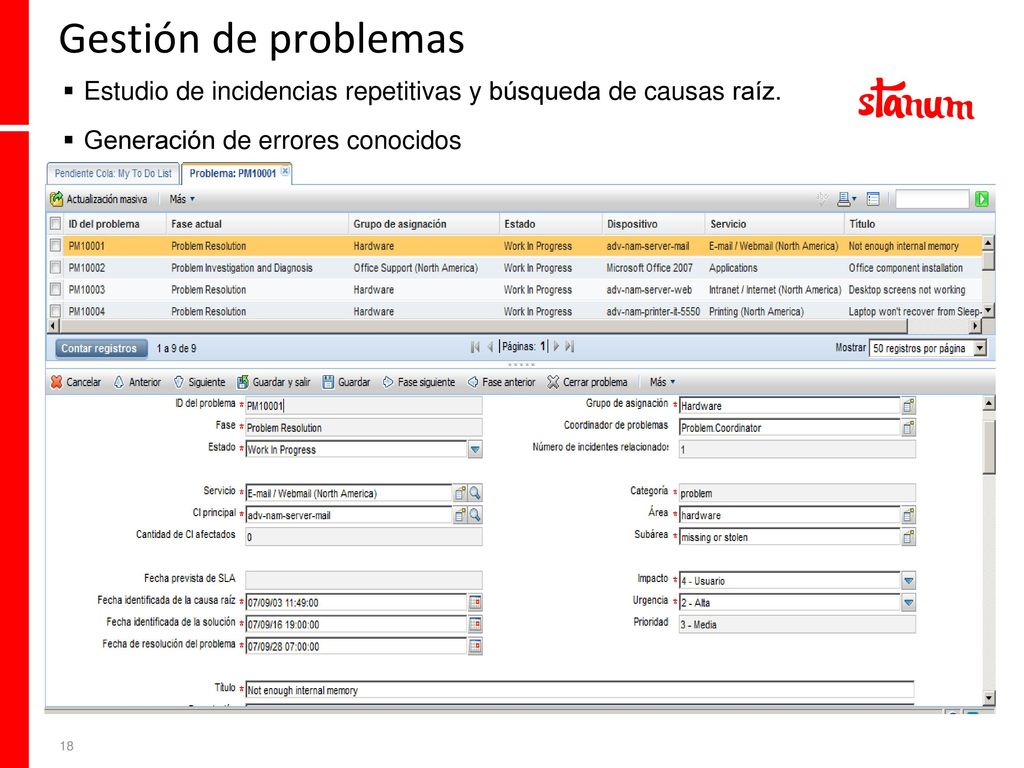
Task: Select Problem Investigation and Diagnosis cell
Action: pyautogui.click(x=242, y=268)
